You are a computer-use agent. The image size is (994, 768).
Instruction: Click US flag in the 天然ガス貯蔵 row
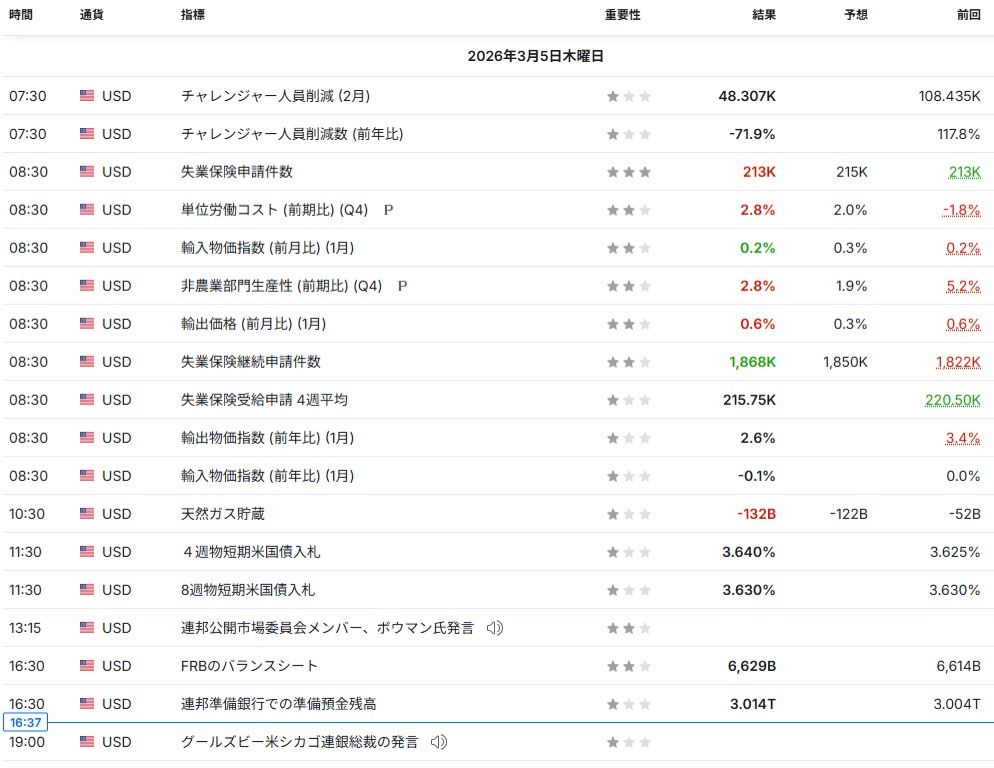pyautogui.click(x=87, y=514)
